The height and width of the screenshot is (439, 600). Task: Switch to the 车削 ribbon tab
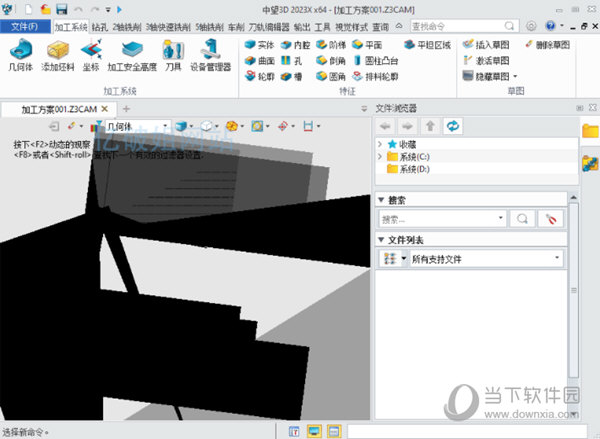pyautogui.click(x=236, y=27)
